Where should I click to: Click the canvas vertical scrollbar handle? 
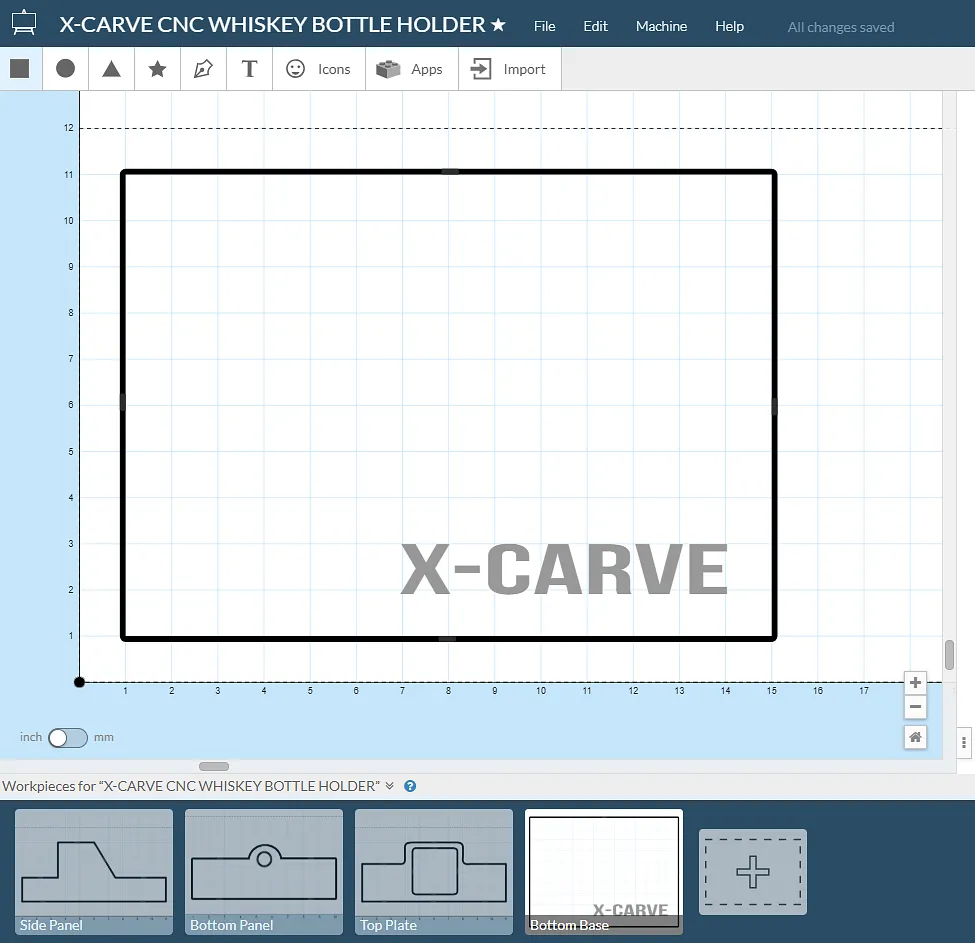coord(949,655)
